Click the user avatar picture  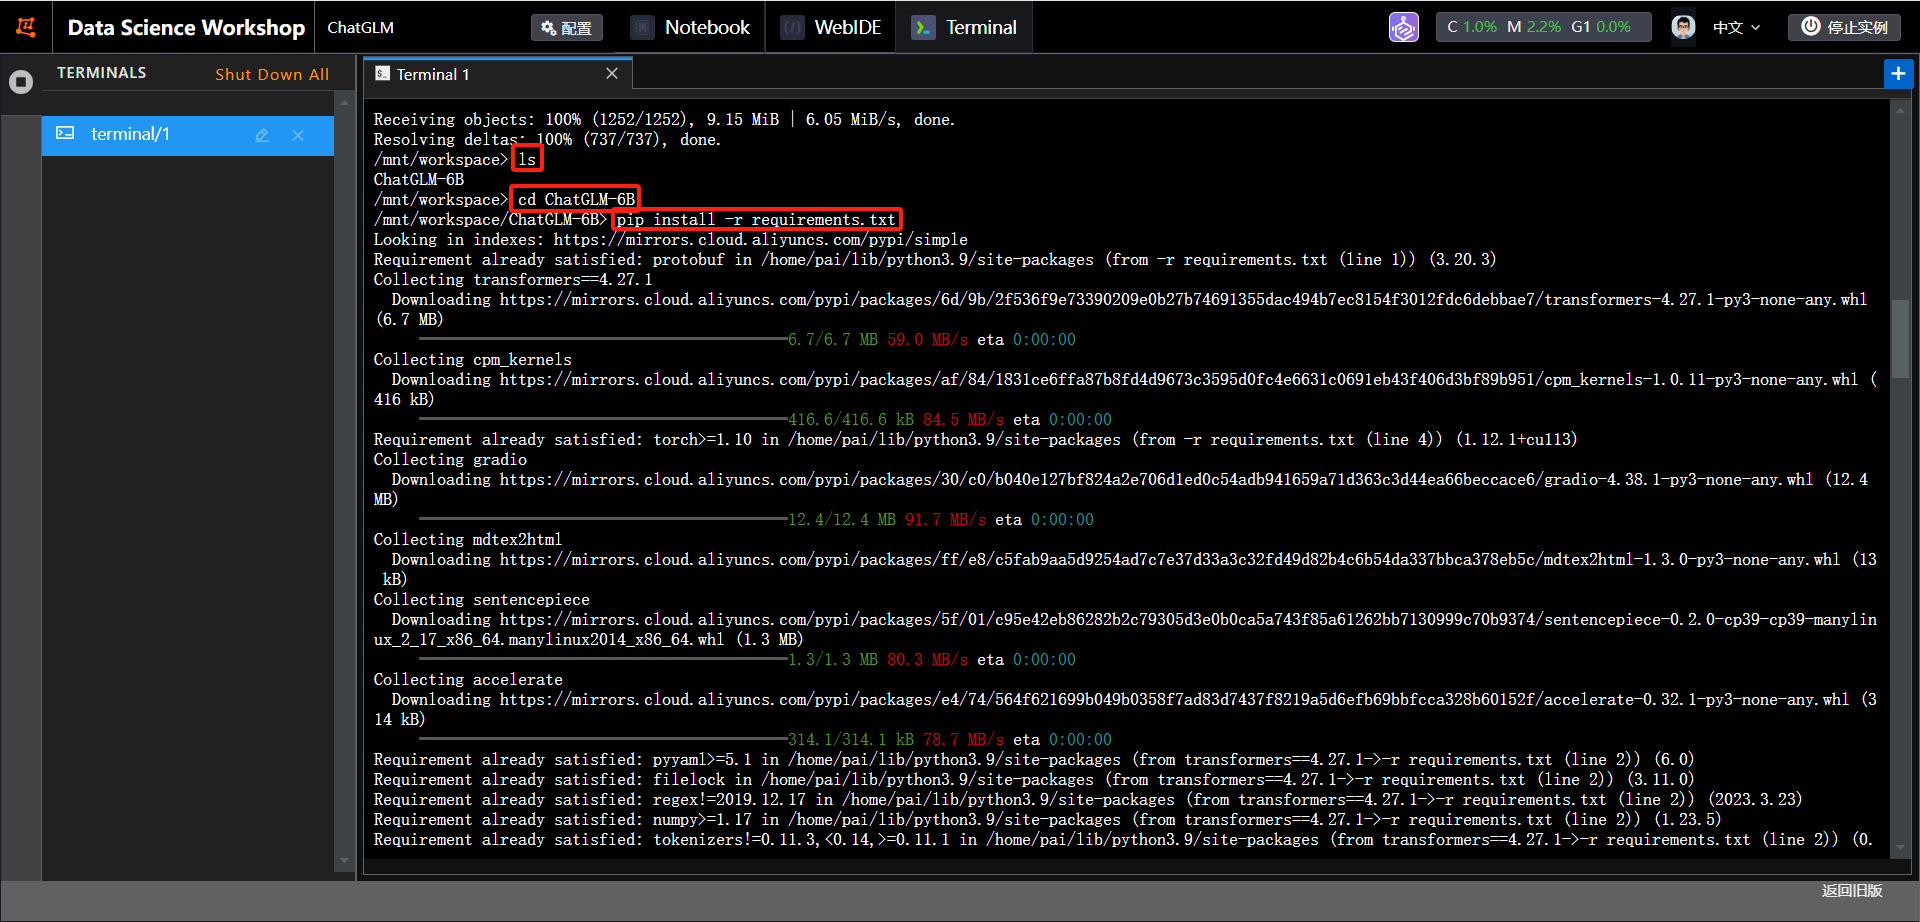1683,27
